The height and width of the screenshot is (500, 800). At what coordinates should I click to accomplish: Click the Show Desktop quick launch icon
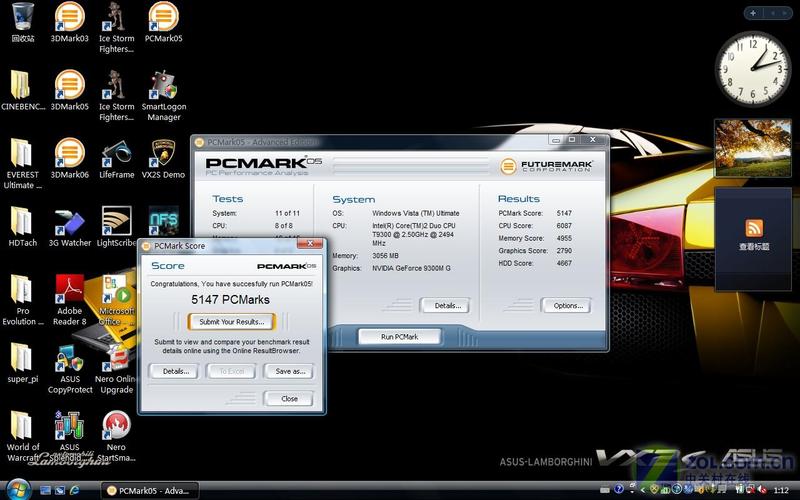[x=45, y=490]
